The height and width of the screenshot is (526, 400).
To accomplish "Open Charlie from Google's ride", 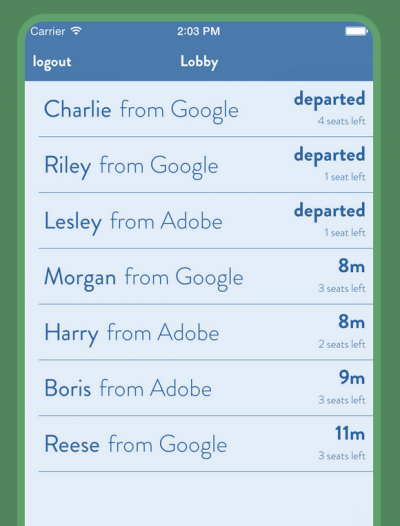I will (199, 109).
